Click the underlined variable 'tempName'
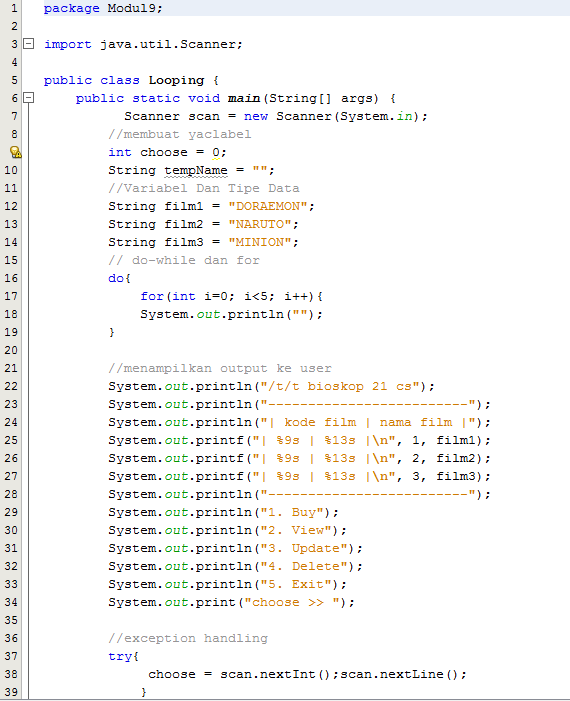This screenshot has width=570, height=701. click(196, 170)
